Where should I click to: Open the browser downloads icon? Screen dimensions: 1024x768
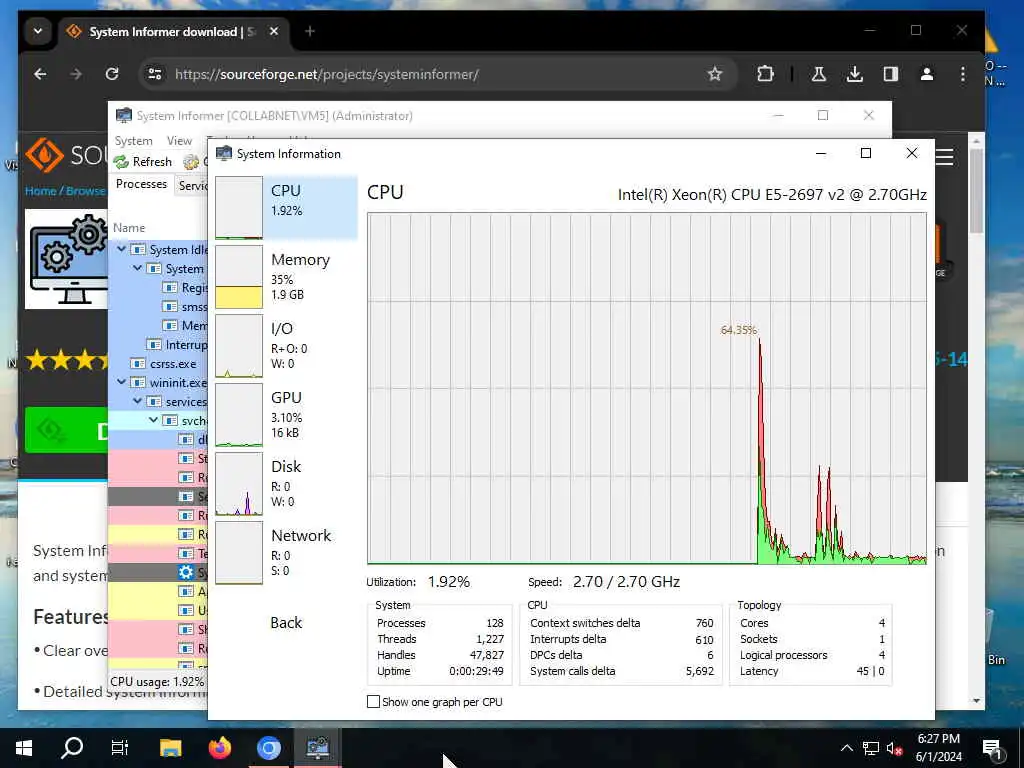854,74
